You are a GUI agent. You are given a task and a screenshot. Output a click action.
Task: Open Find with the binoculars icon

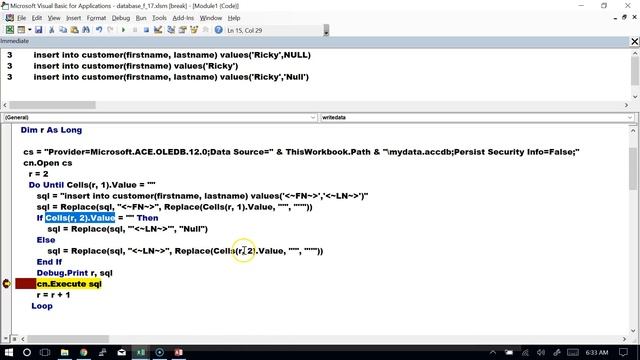[x=86, y=30]
